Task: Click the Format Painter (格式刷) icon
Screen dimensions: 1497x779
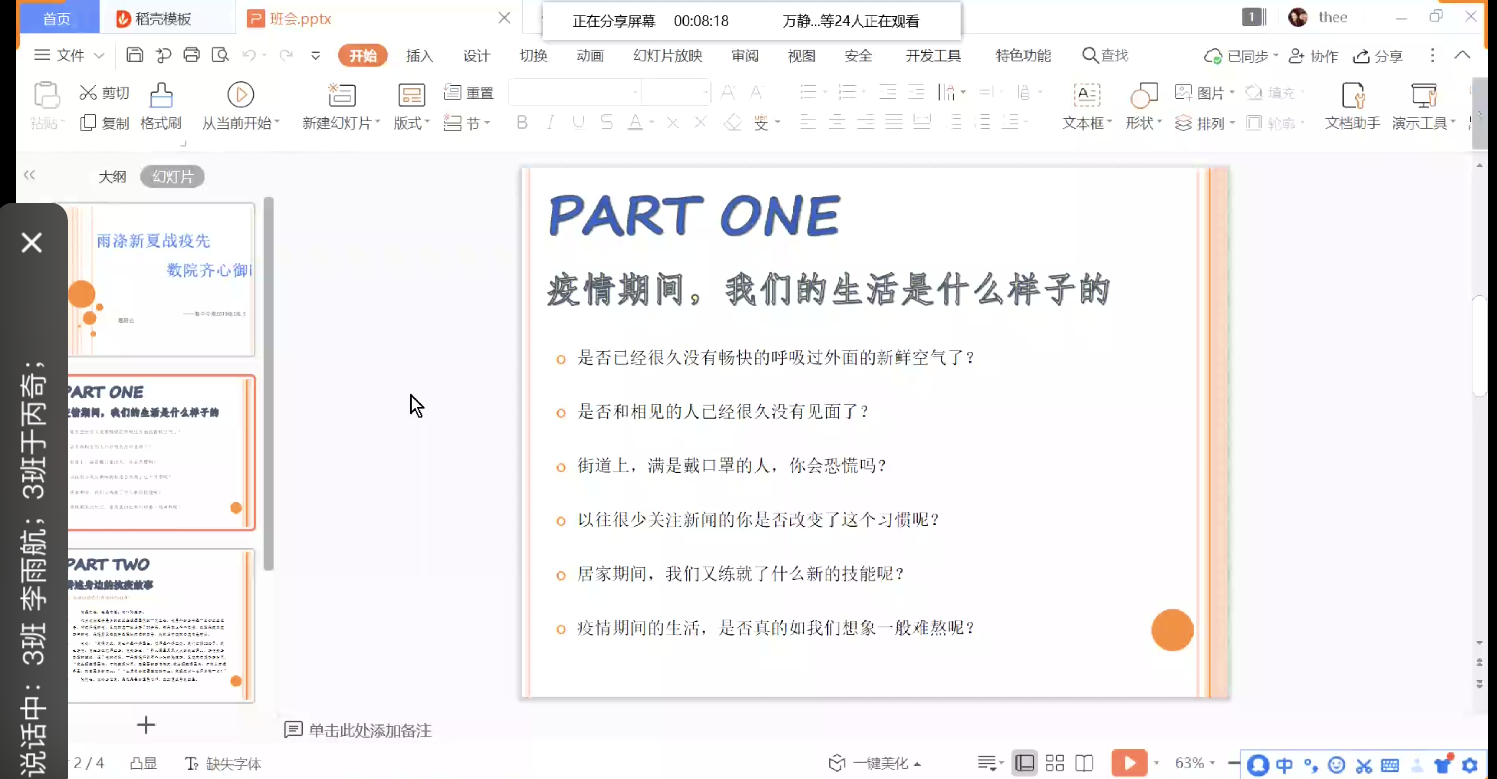Action: (x=160, y=96)
